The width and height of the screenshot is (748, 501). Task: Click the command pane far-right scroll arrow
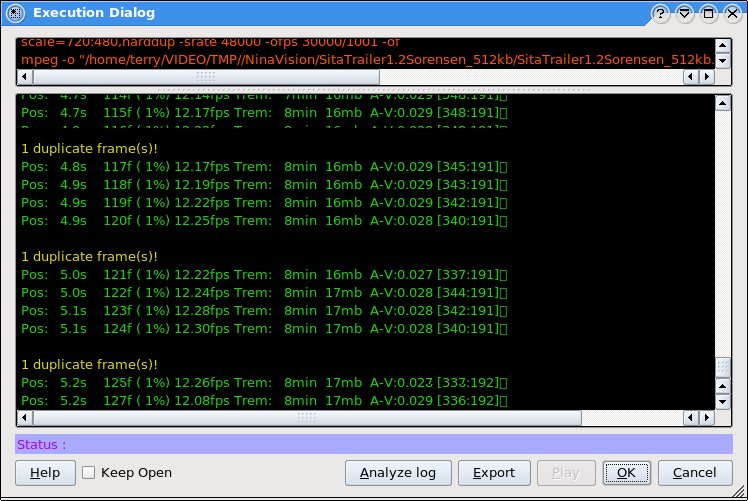[x=706, y=76]
